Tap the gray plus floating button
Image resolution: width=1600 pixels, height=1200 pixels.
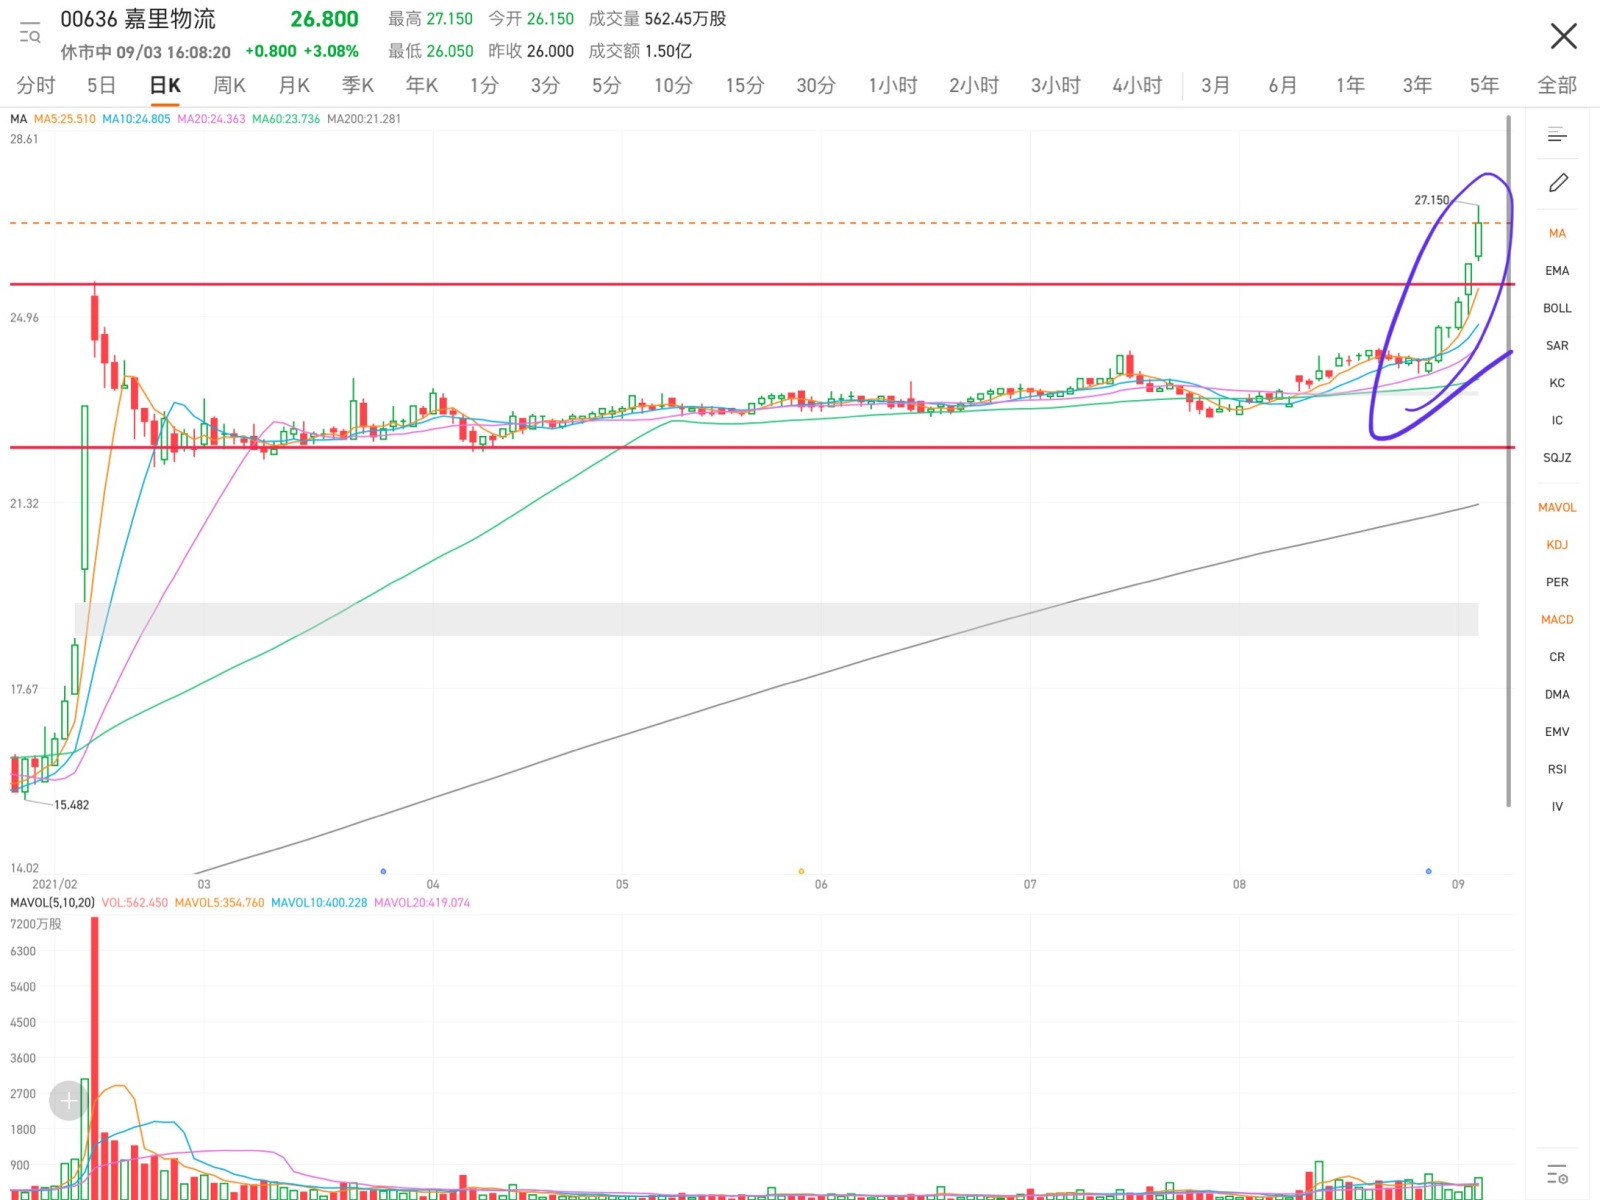pos(68,1101)
